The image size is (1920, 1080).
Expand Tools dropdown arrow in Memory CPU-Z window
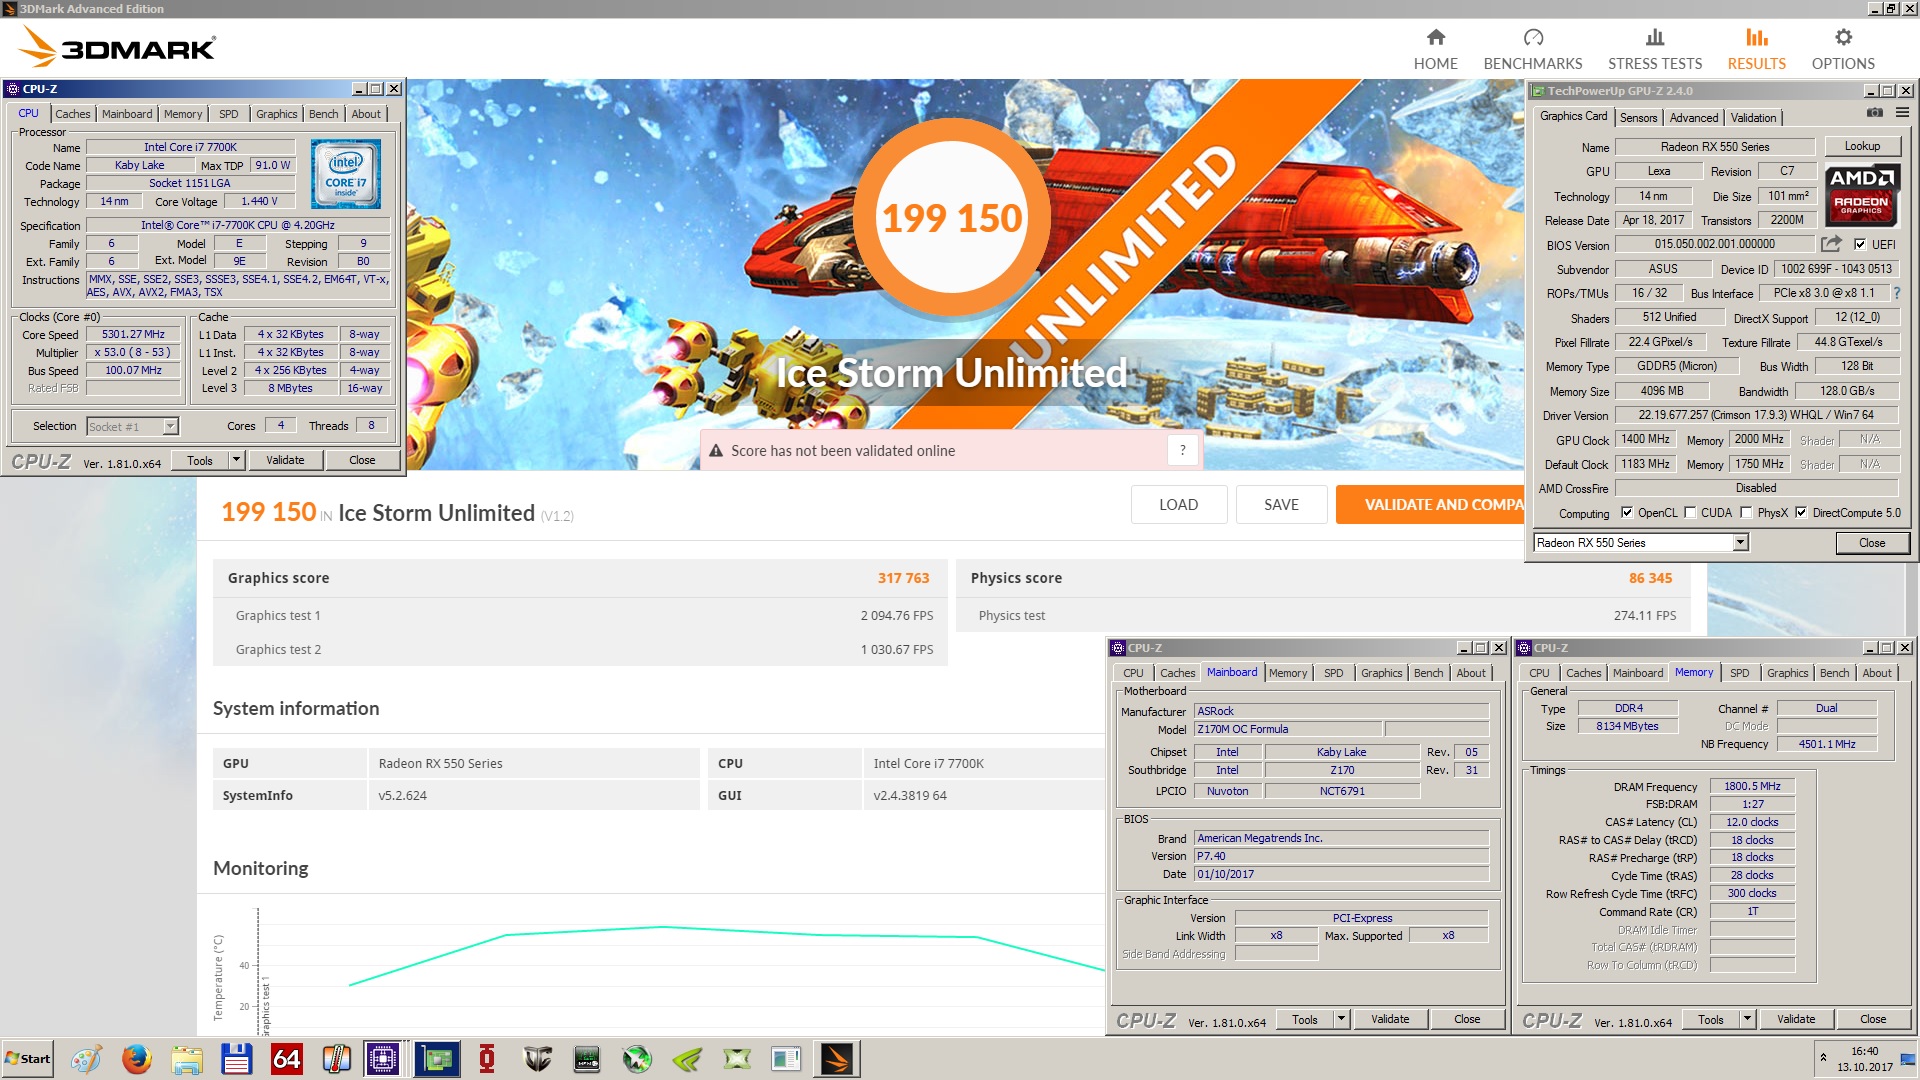(1747, 1019)
